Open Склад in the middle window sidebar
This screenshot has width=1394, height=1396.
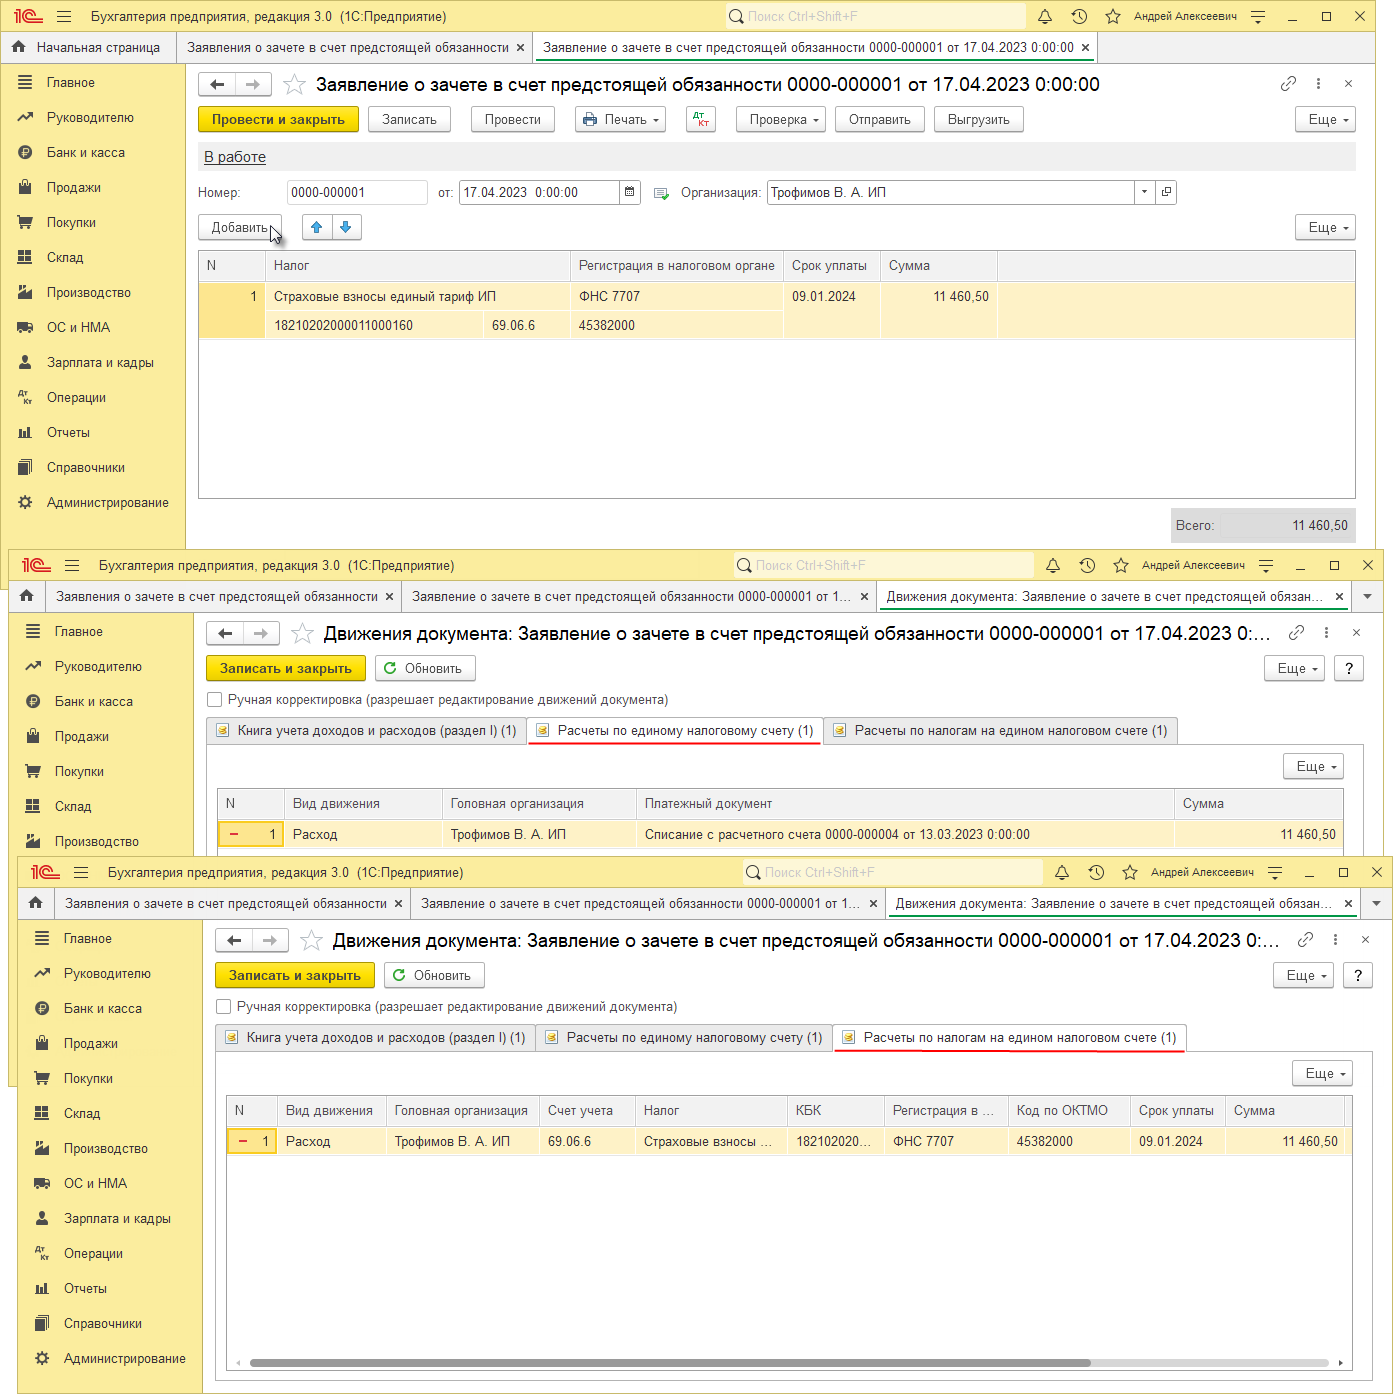(x=73, y=807)
